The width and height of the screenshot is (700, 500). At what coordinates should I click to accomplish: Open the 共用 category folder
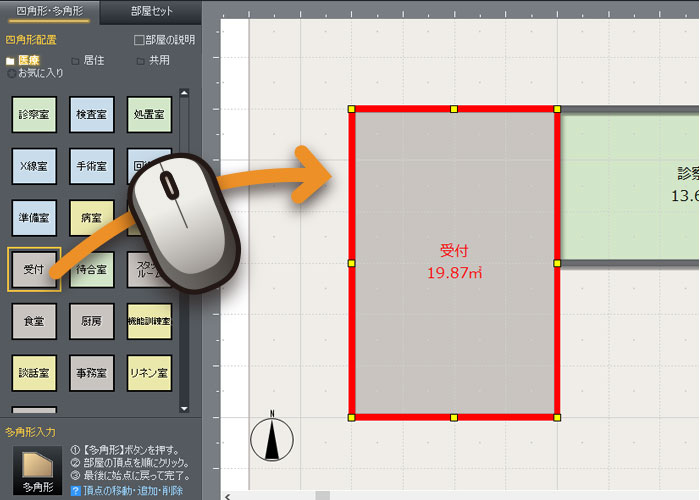pyautogui.click(x=152, y=60)
